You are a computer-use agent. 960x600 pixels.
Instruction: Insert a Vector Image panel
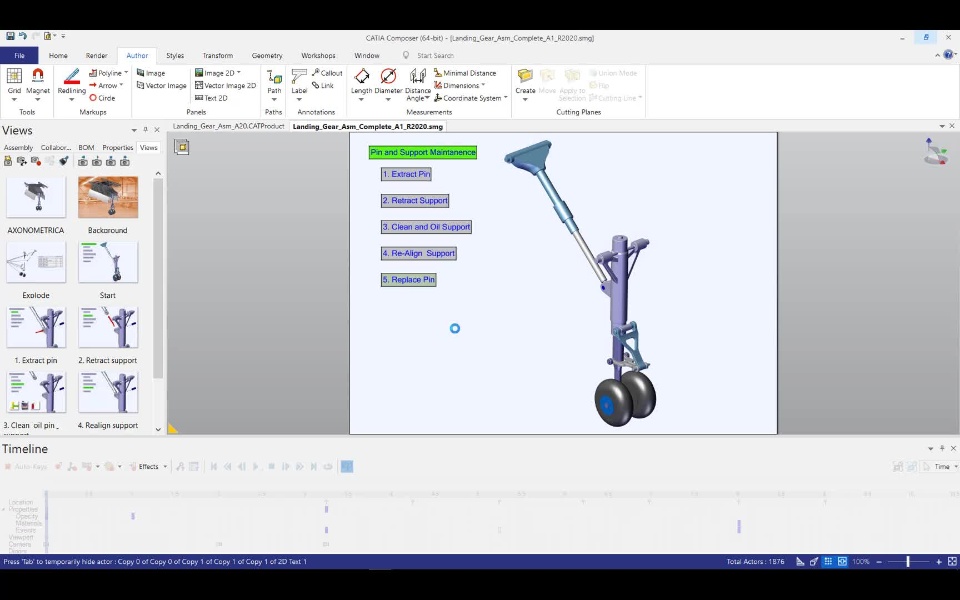tap(161, 86)
